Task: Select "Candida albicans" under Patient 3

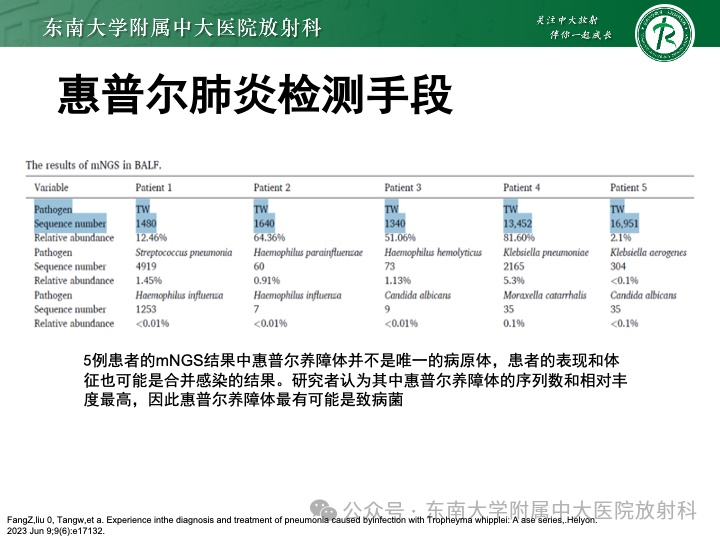Action: [x=418, y=295]
